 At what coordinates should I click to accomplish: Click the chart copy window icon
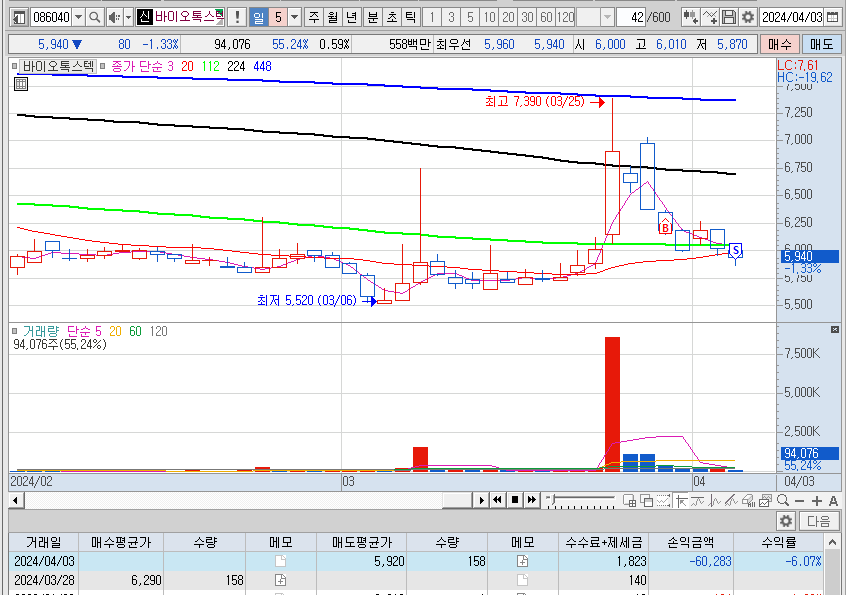pos(765,501)
